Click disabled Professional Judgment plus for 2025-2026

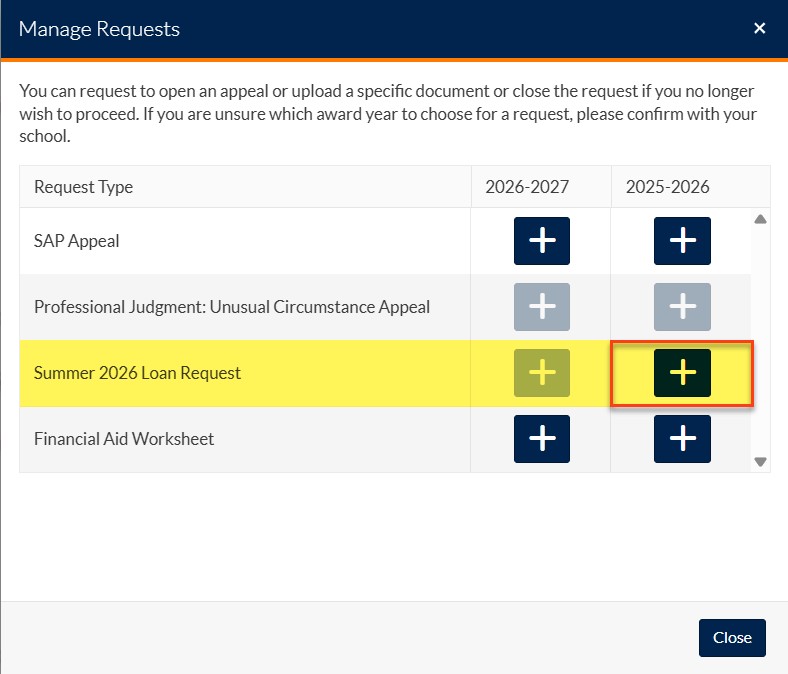(682, 307)
